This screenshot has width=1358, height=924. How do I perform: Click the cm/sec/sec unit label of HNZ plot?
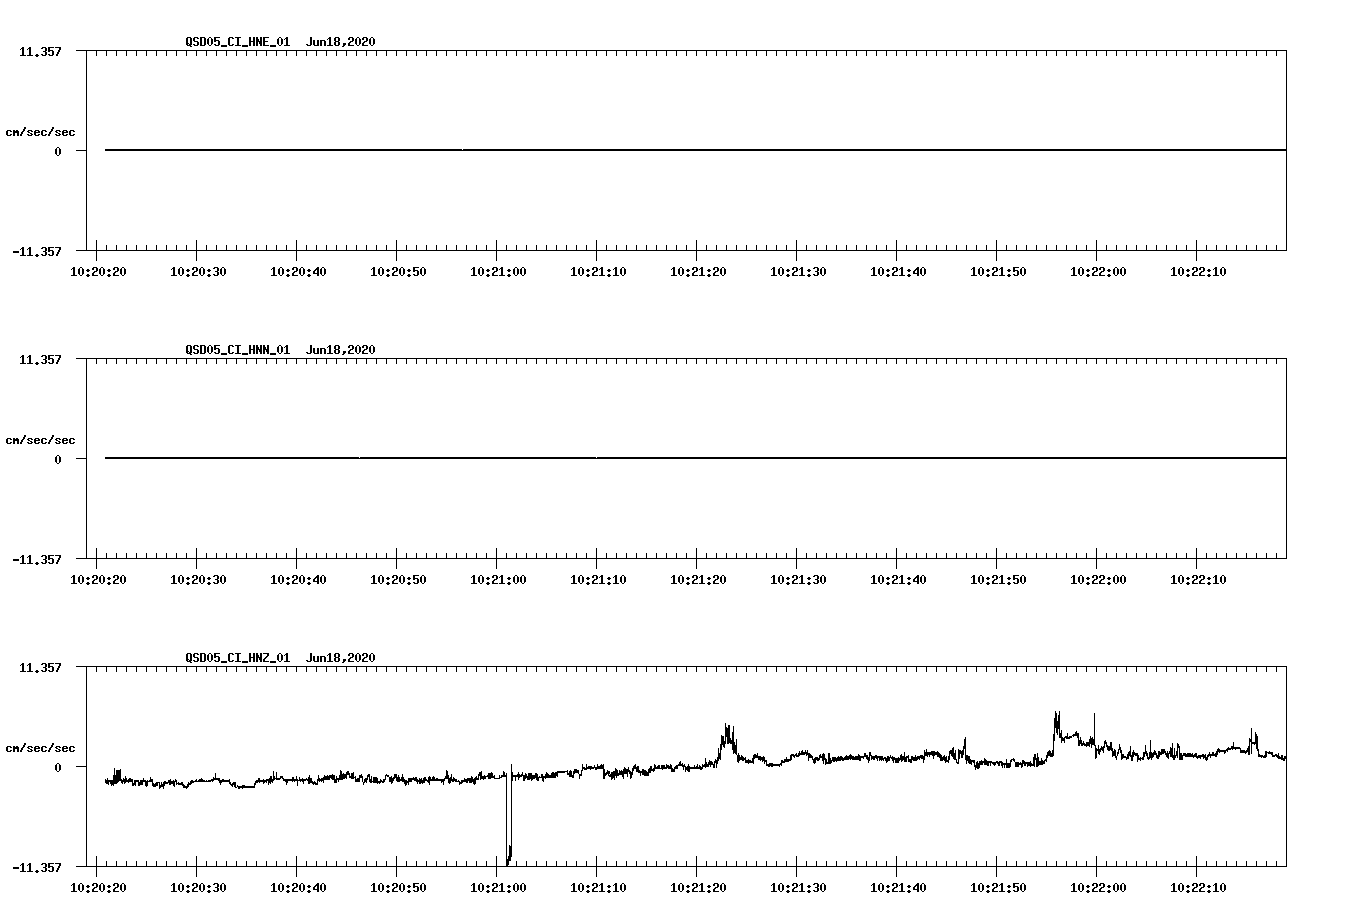point(40,748)
